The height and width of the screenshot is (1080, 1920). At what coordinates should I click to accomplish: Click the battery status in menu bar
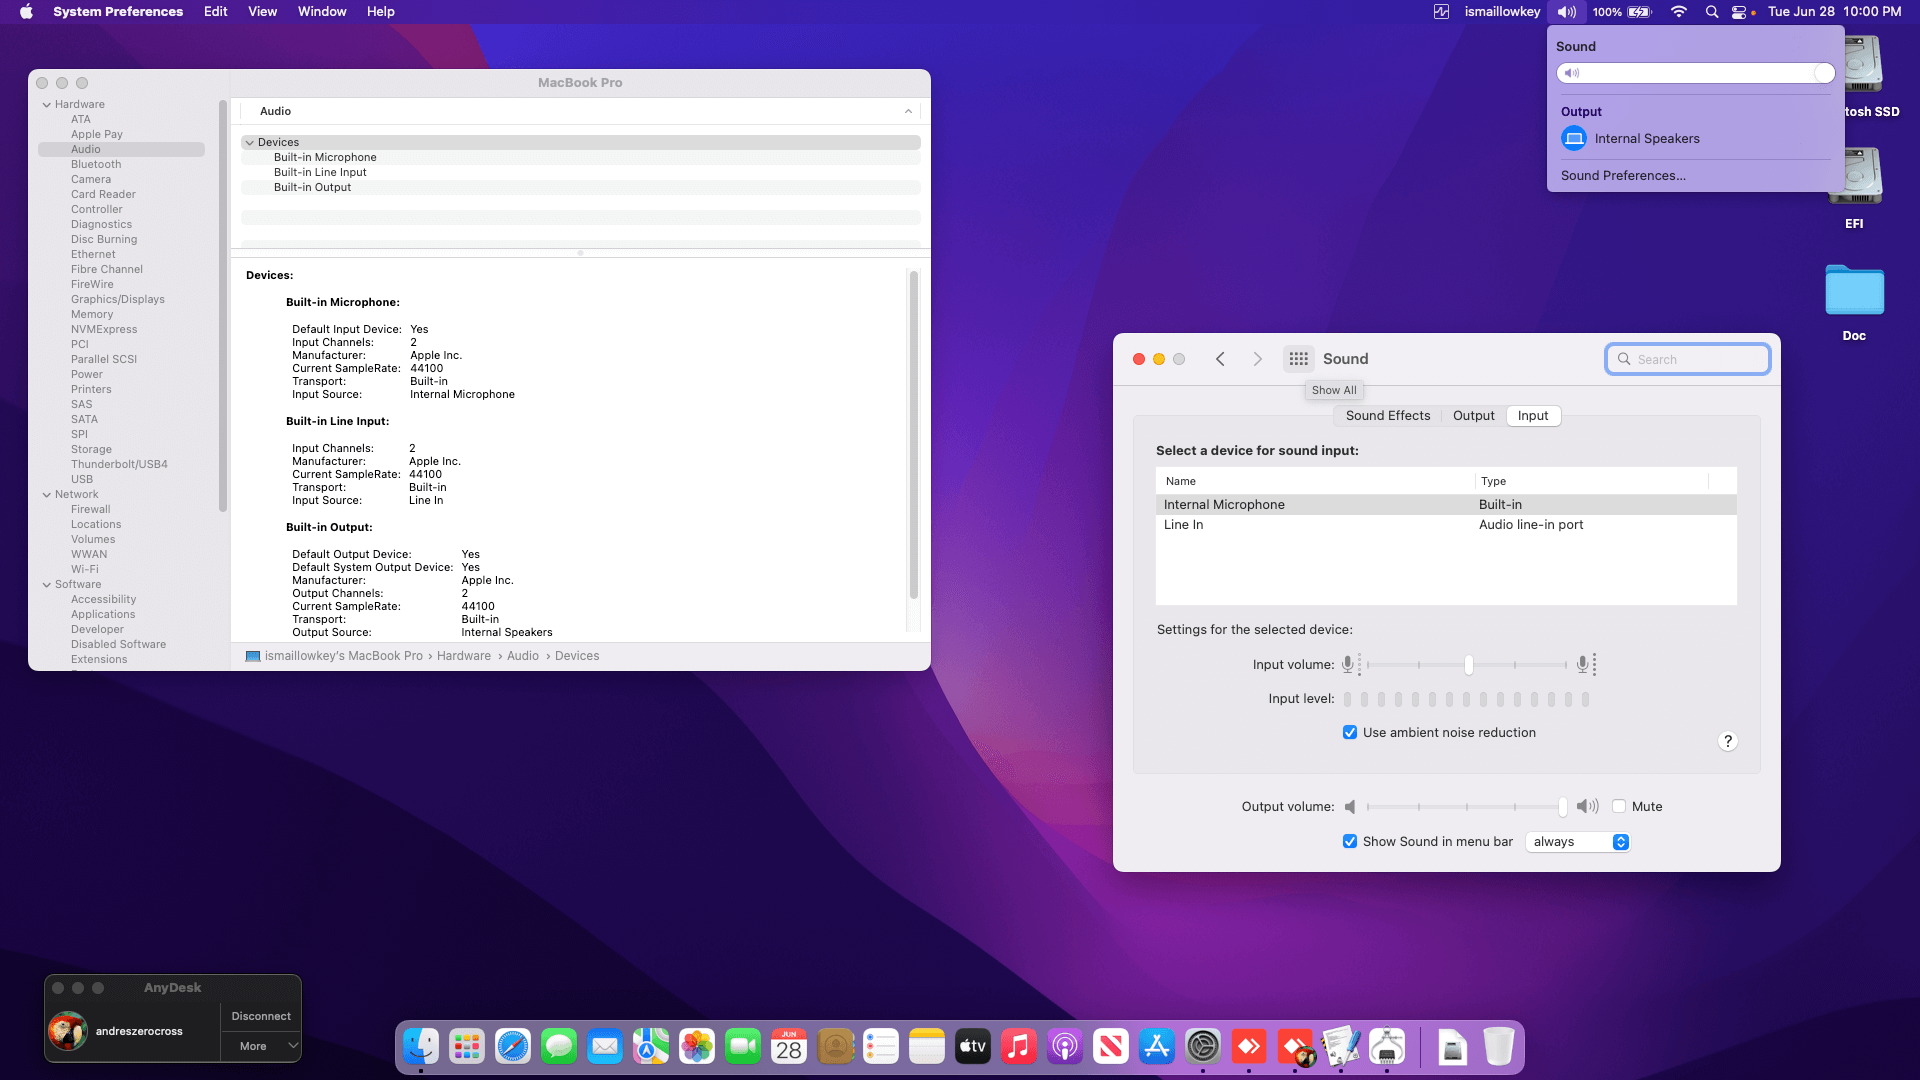coord(1623,12)
